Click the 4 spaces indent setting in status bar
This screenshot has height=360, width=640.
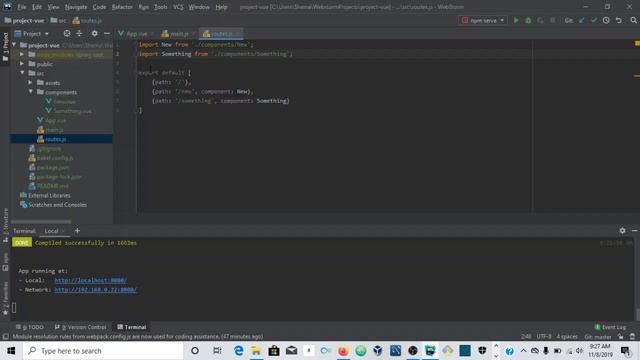point(567,337)
